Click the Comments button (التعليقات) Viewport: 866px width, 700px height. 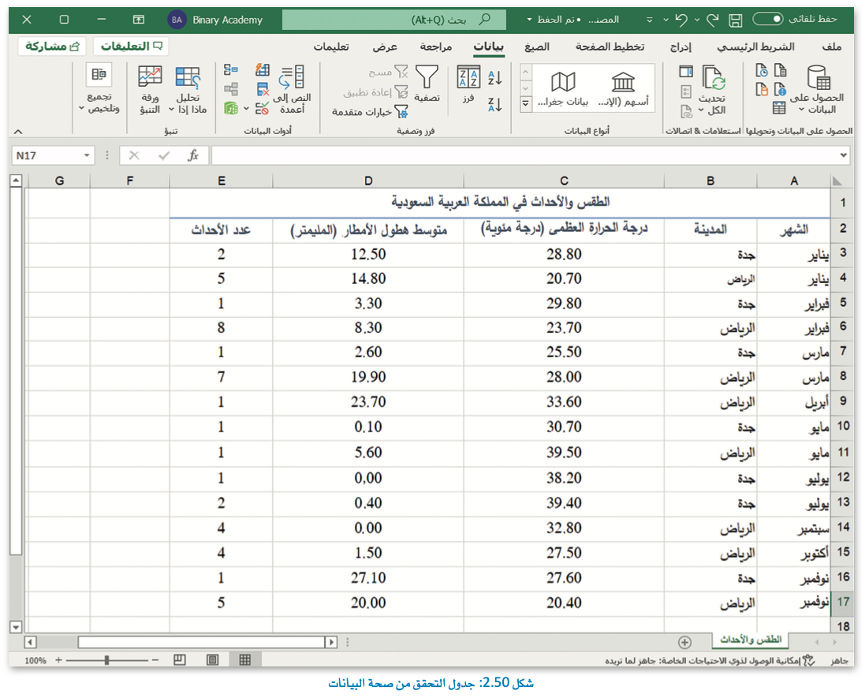[131, 46]
